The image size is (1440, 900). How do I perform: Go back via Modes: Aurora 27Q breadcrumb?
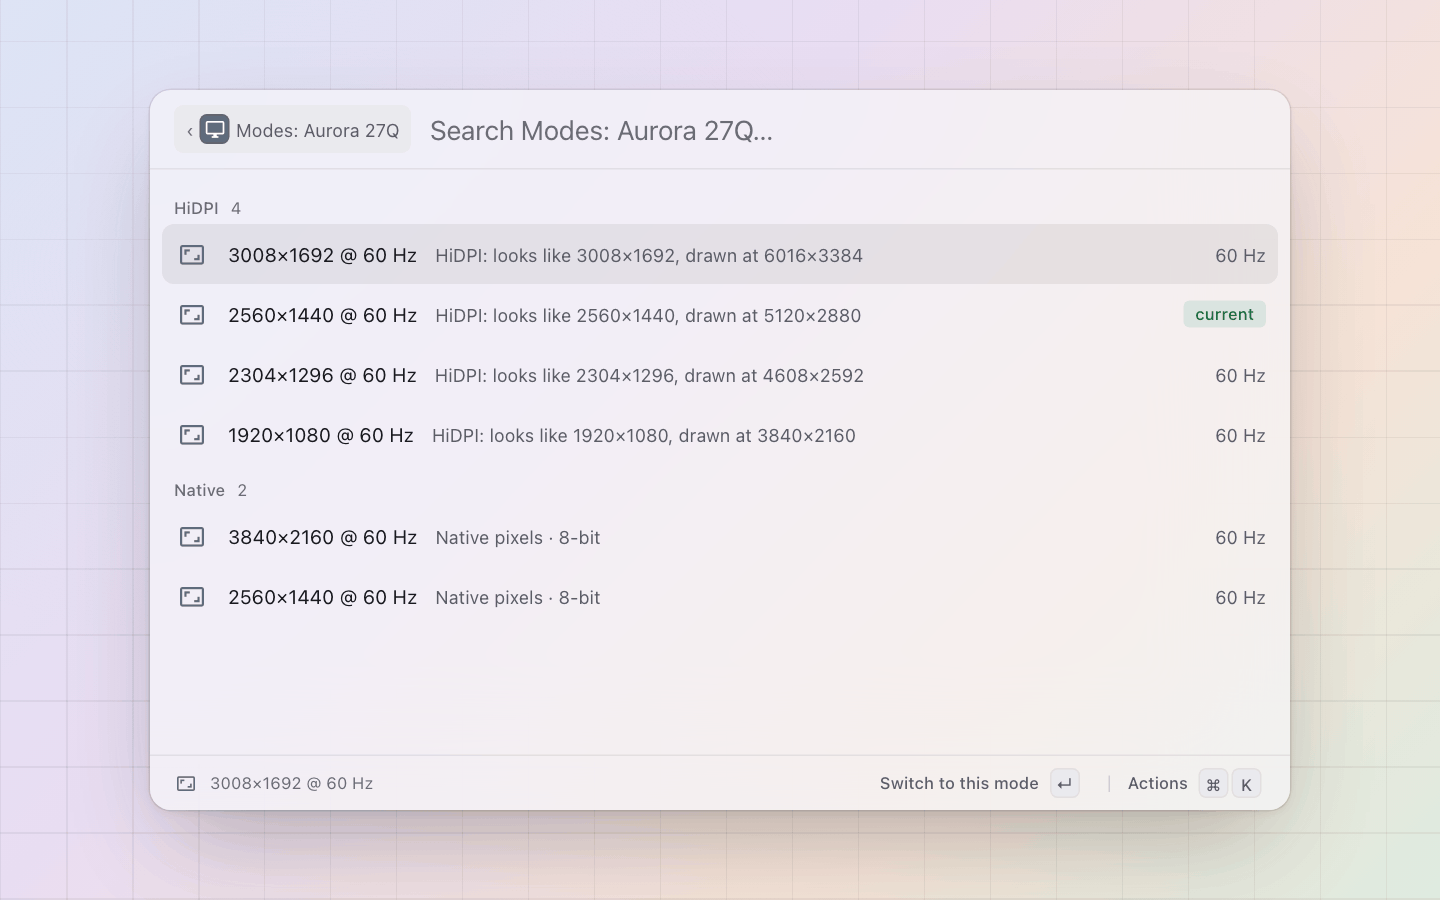(x=292, y=130)
